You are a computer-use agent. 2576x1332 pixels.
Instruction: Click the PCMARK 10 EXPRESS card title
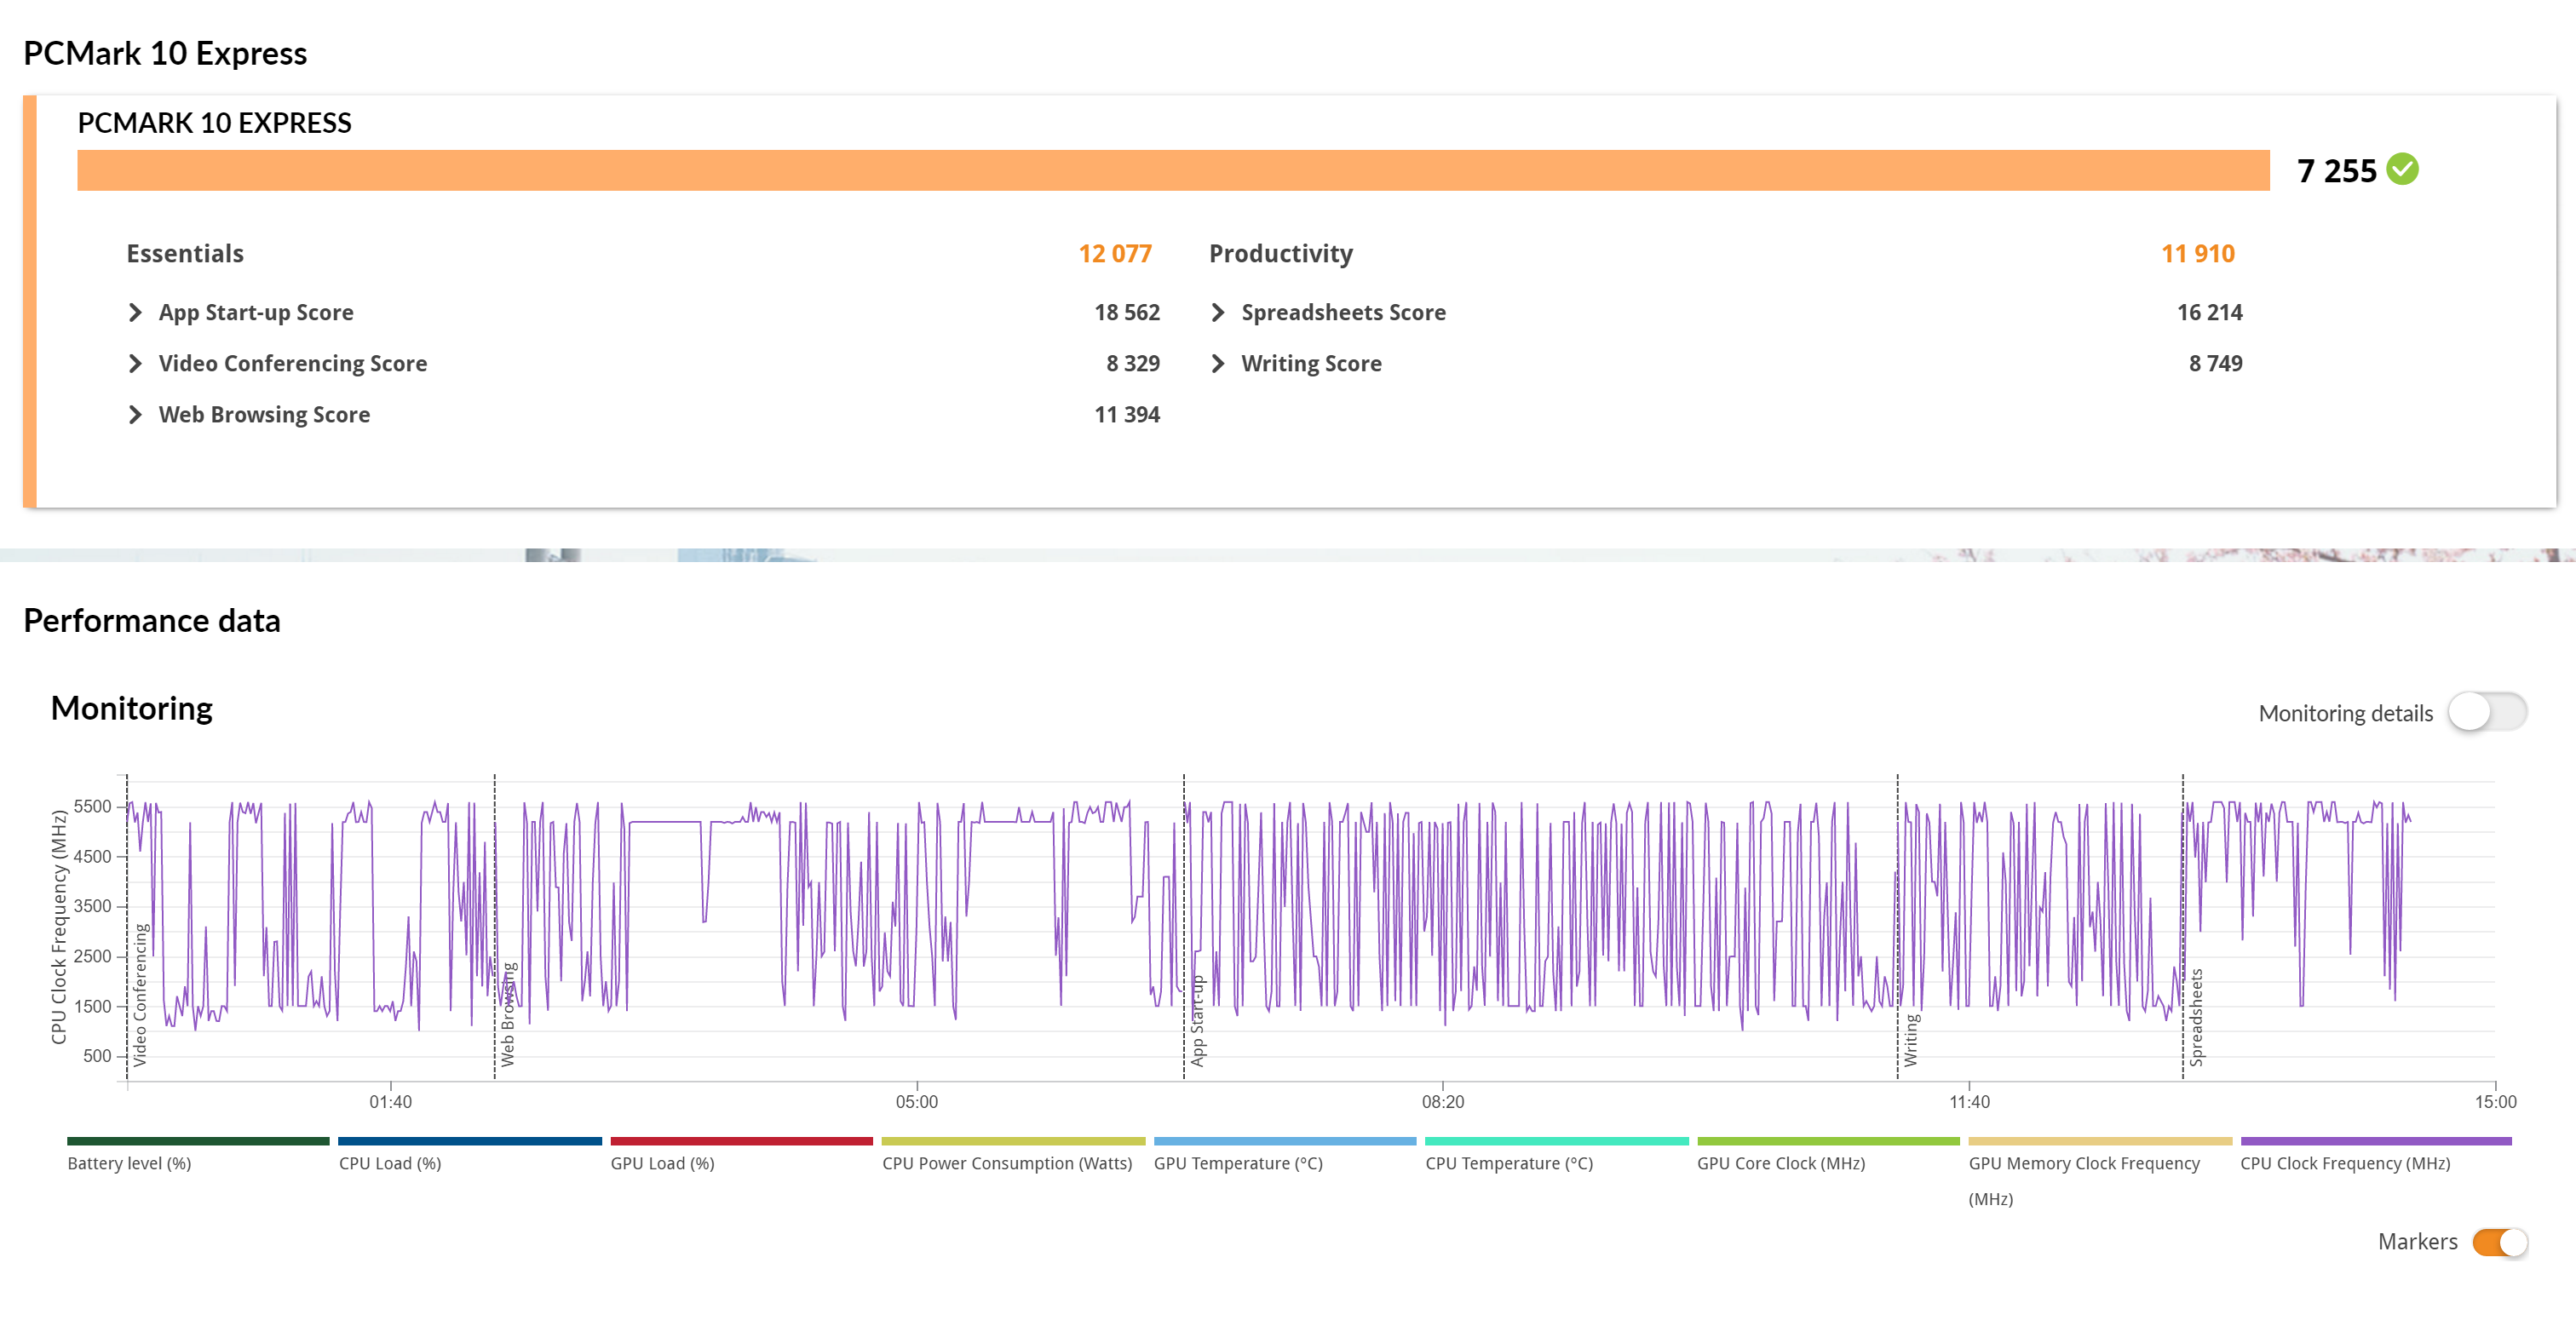tap(215, 123)
